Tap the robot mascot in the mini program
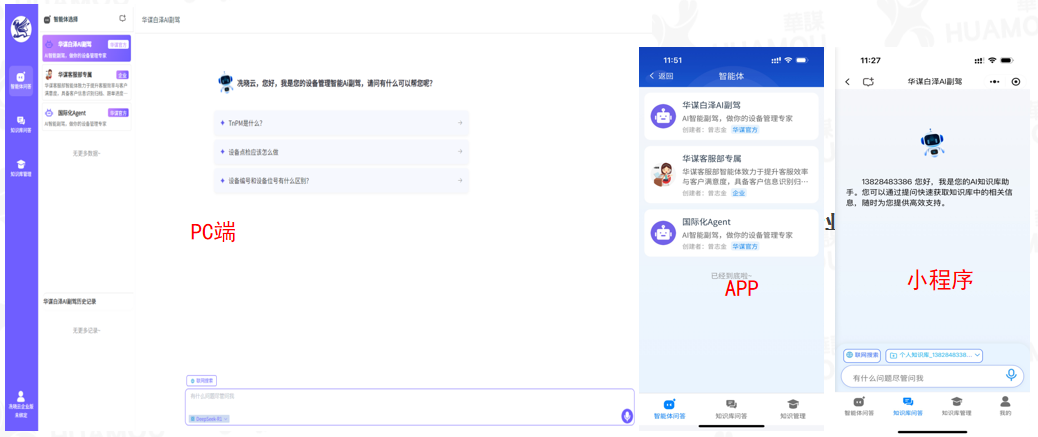This screenshot has width=1038, height=437. click(933, 143)
